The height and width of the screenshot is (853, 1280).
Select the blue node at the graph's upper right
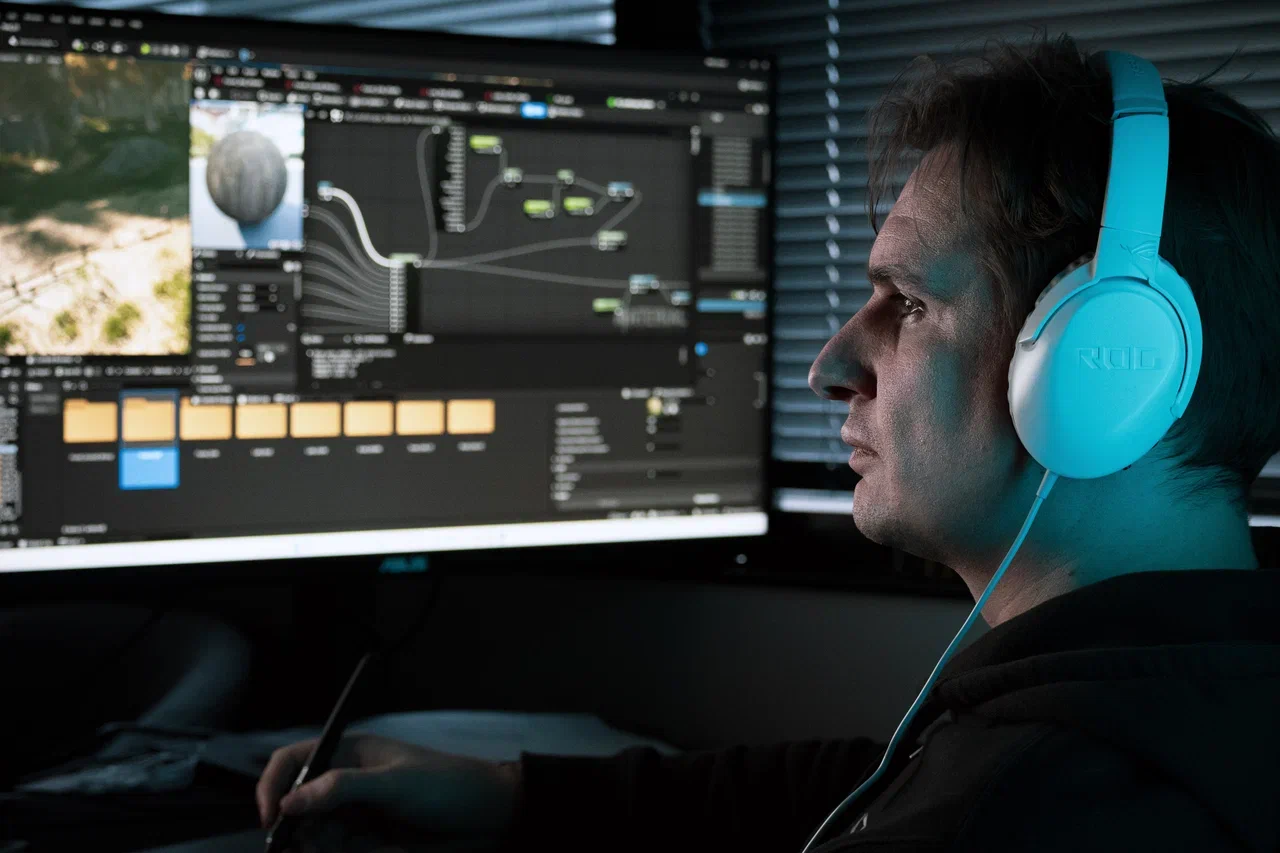coord(620,188)
